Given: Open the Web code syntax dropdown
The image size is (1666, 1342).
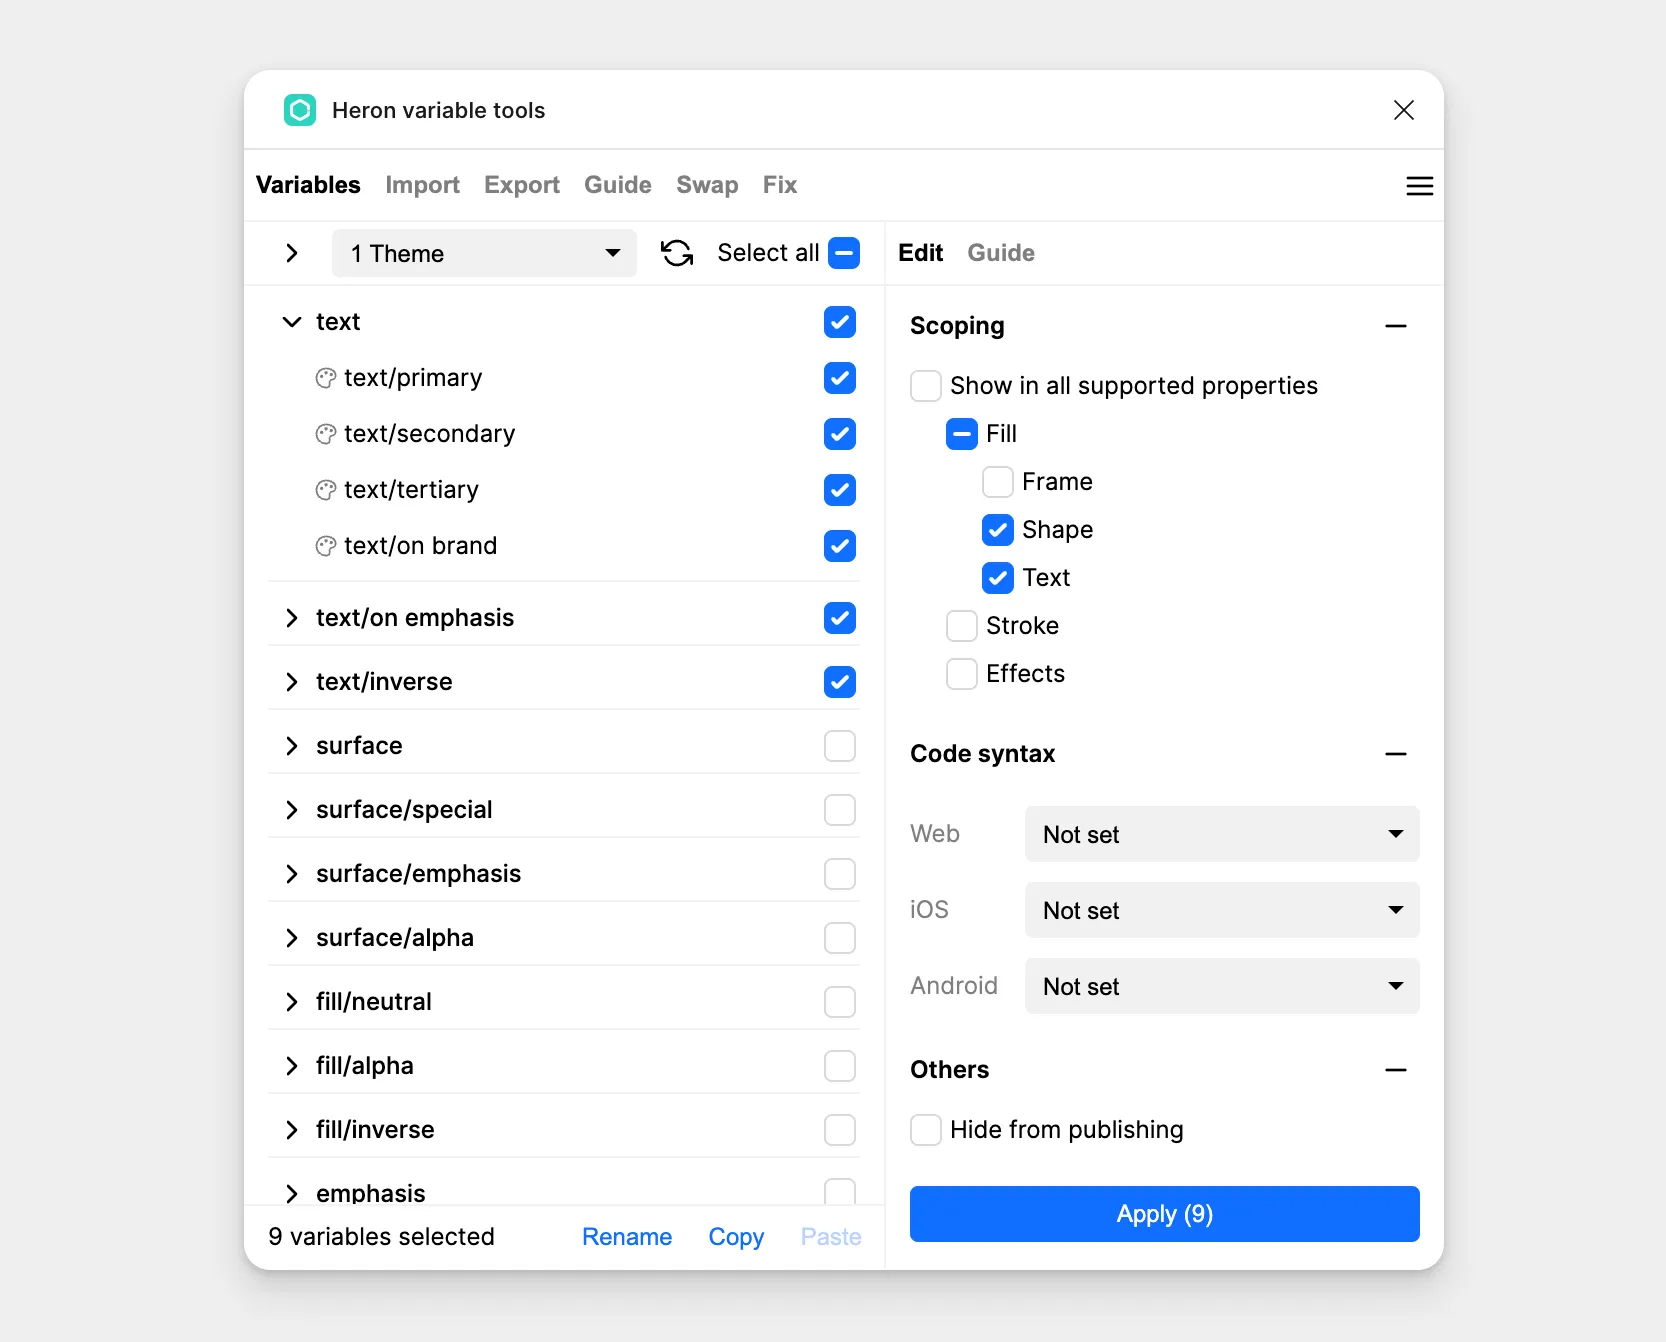Looking at the screenshot, I should coord(1221,834).
